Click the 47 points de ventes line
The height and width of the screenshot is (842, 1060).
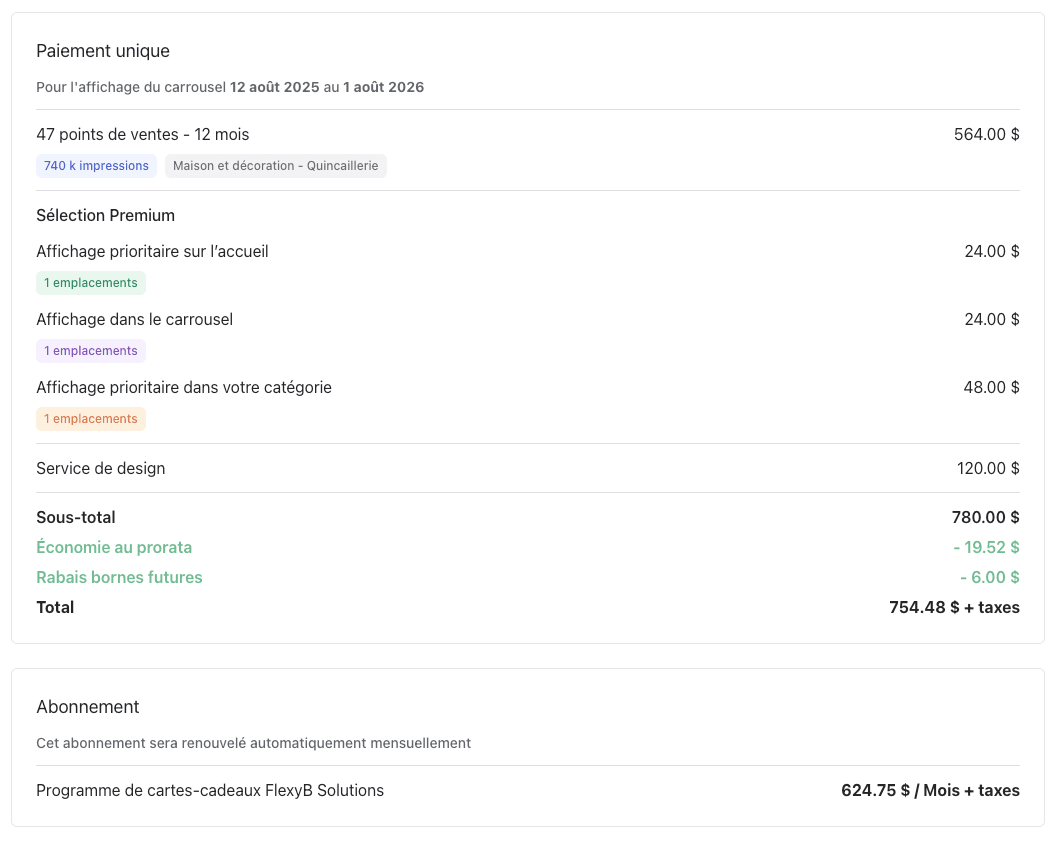143,134
